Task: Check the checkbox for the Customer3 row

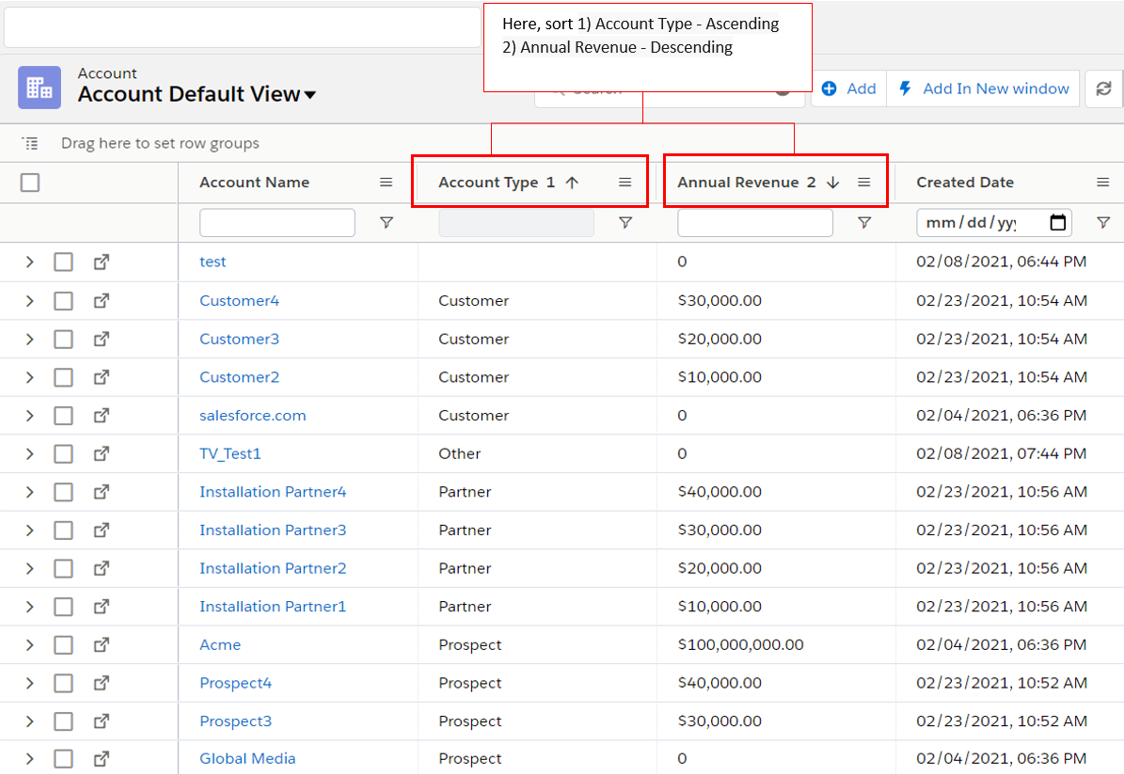Action: 63,339
